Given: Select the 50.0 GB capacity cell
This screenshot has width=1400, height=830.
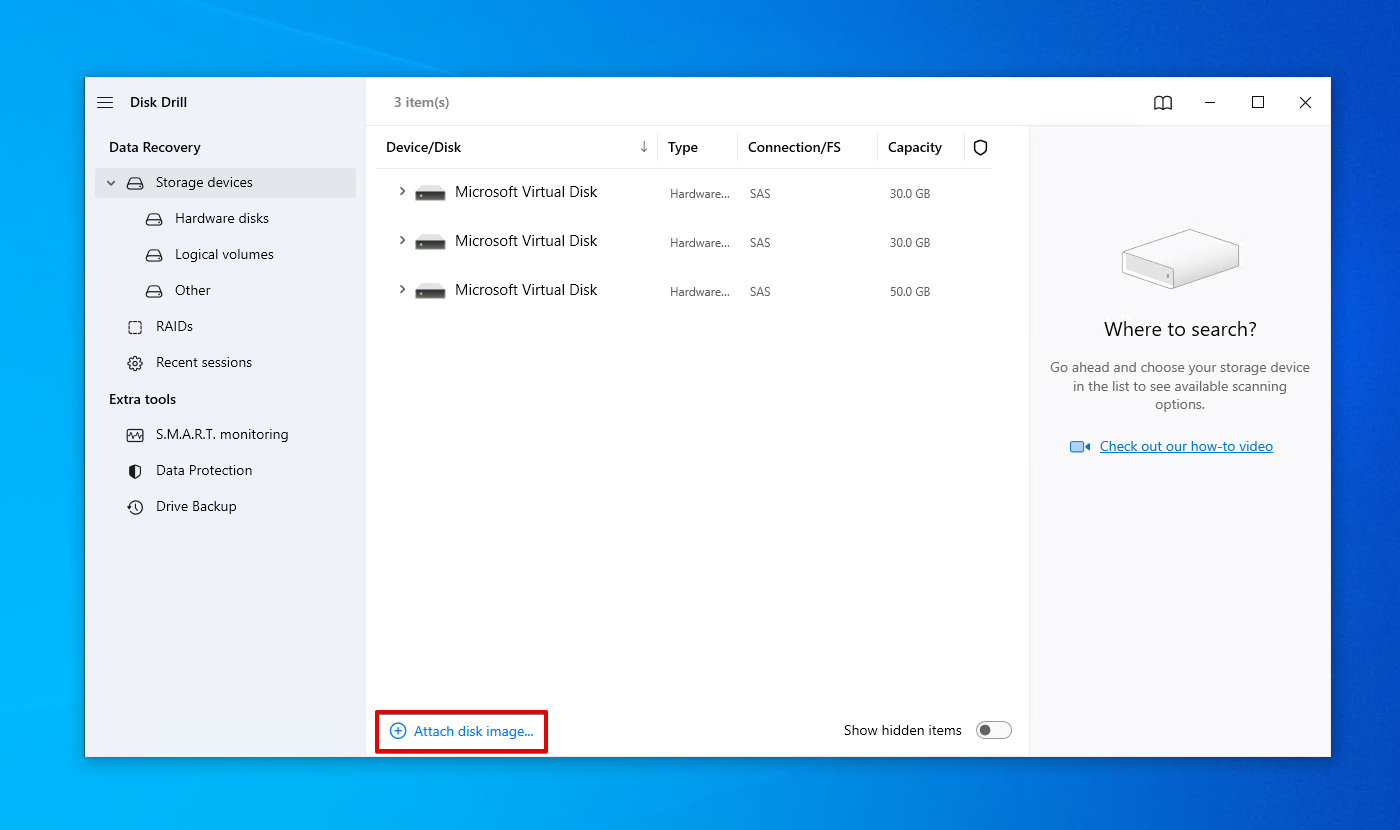Looking at the screenshot, I should [910, 292].
